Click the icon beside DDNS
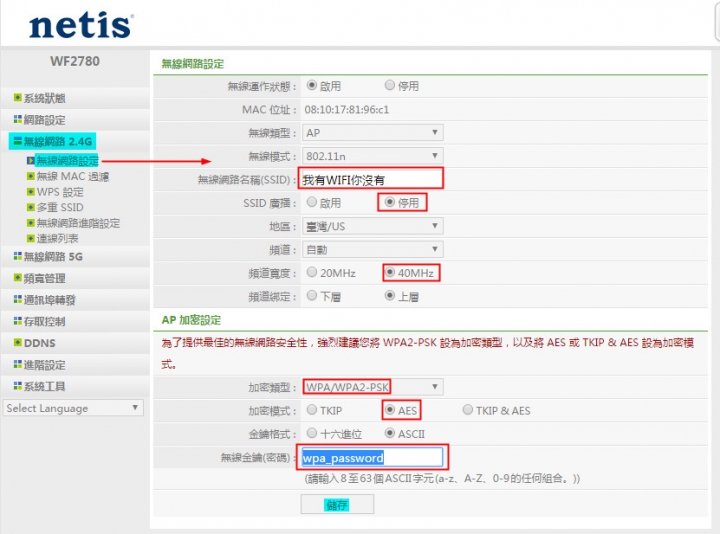The width and height of the screenshot is (720, 534). tap(17, 343)
